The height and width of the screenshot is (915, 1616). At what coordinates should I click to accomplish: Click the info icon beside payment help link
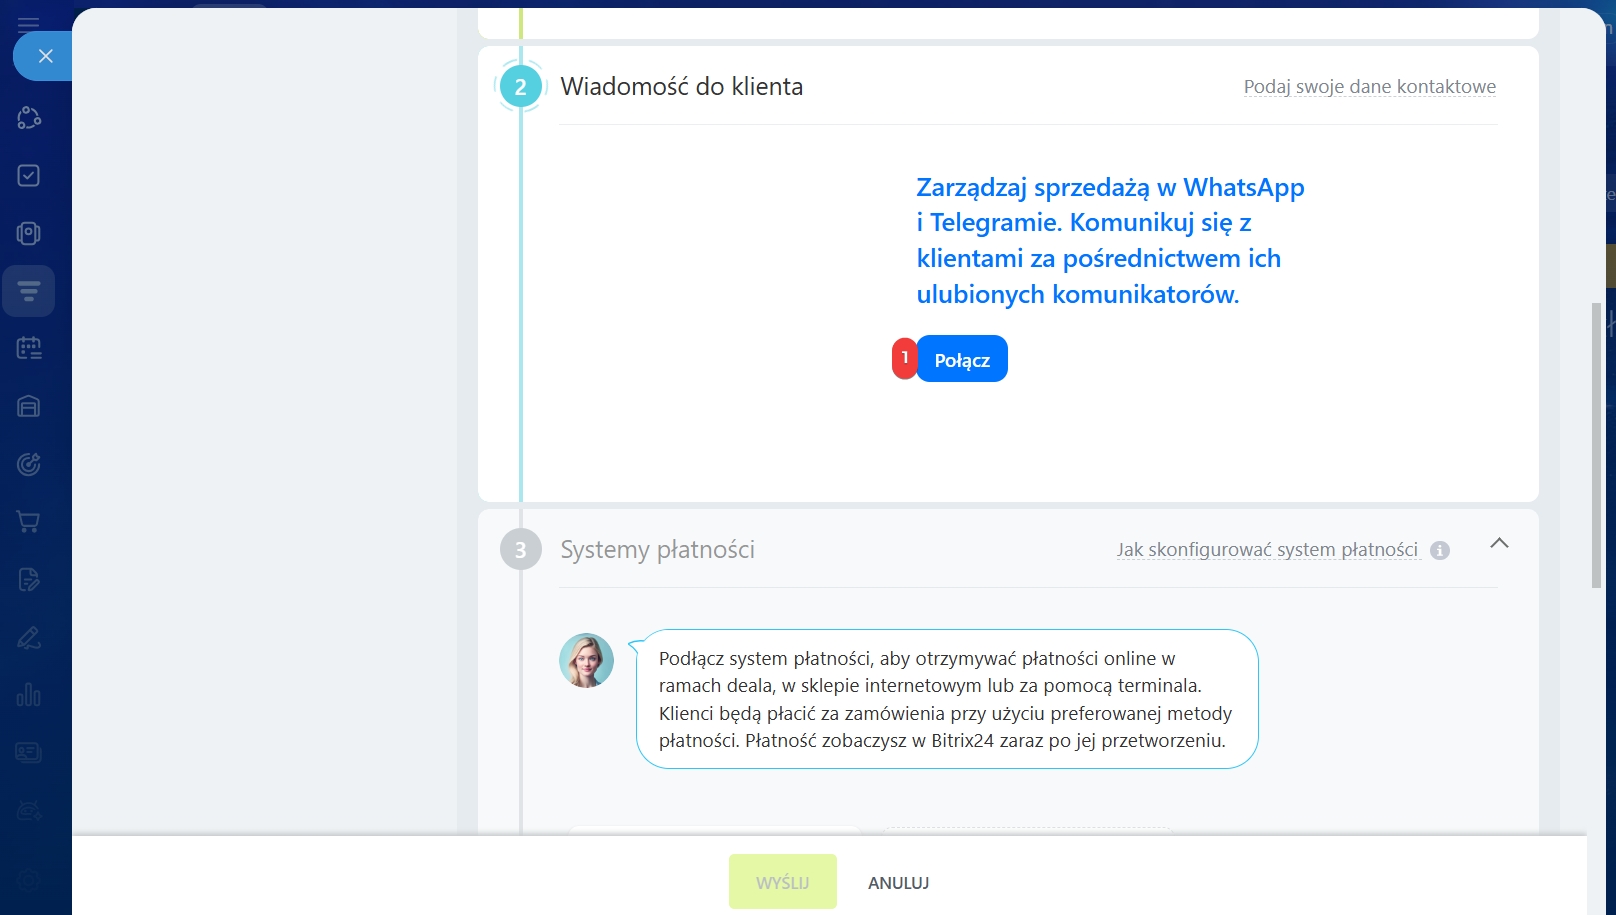(x=1440, y=551)
